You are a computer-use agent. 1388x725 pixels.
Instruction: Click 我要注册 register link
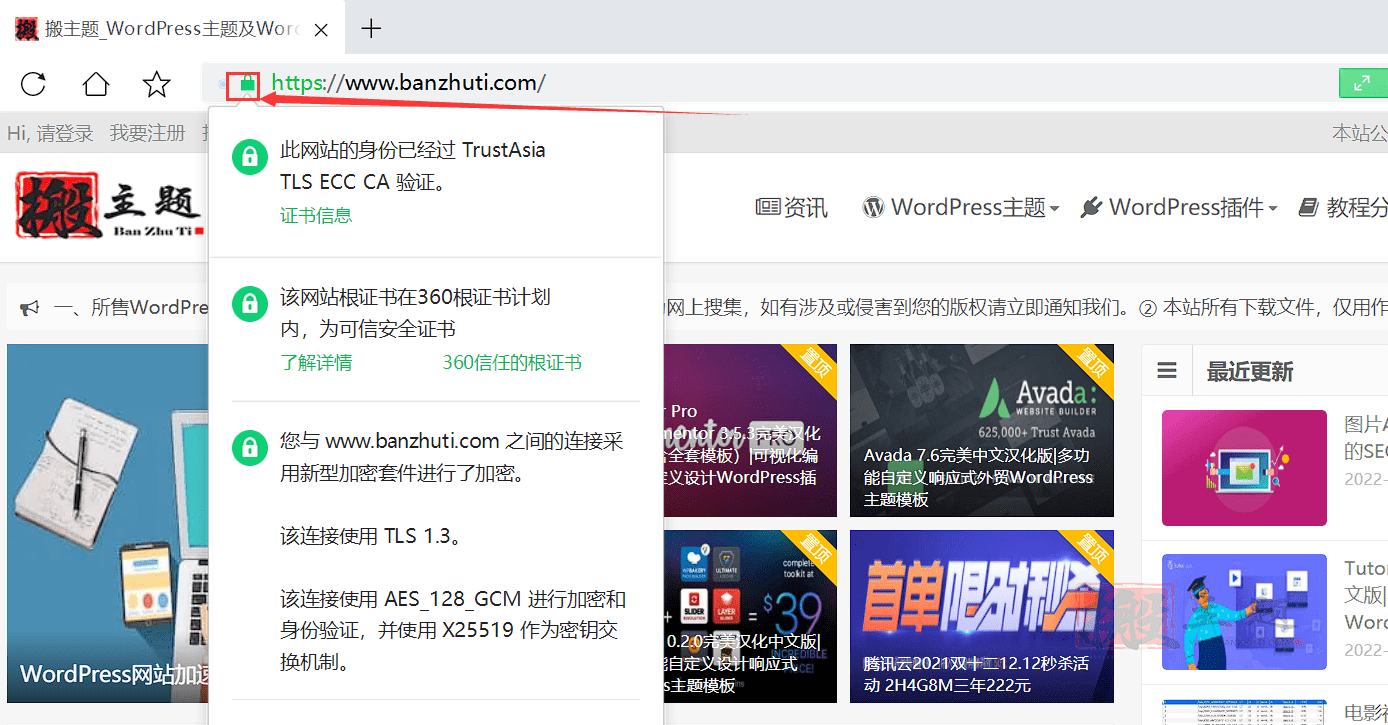pos(147,133)
